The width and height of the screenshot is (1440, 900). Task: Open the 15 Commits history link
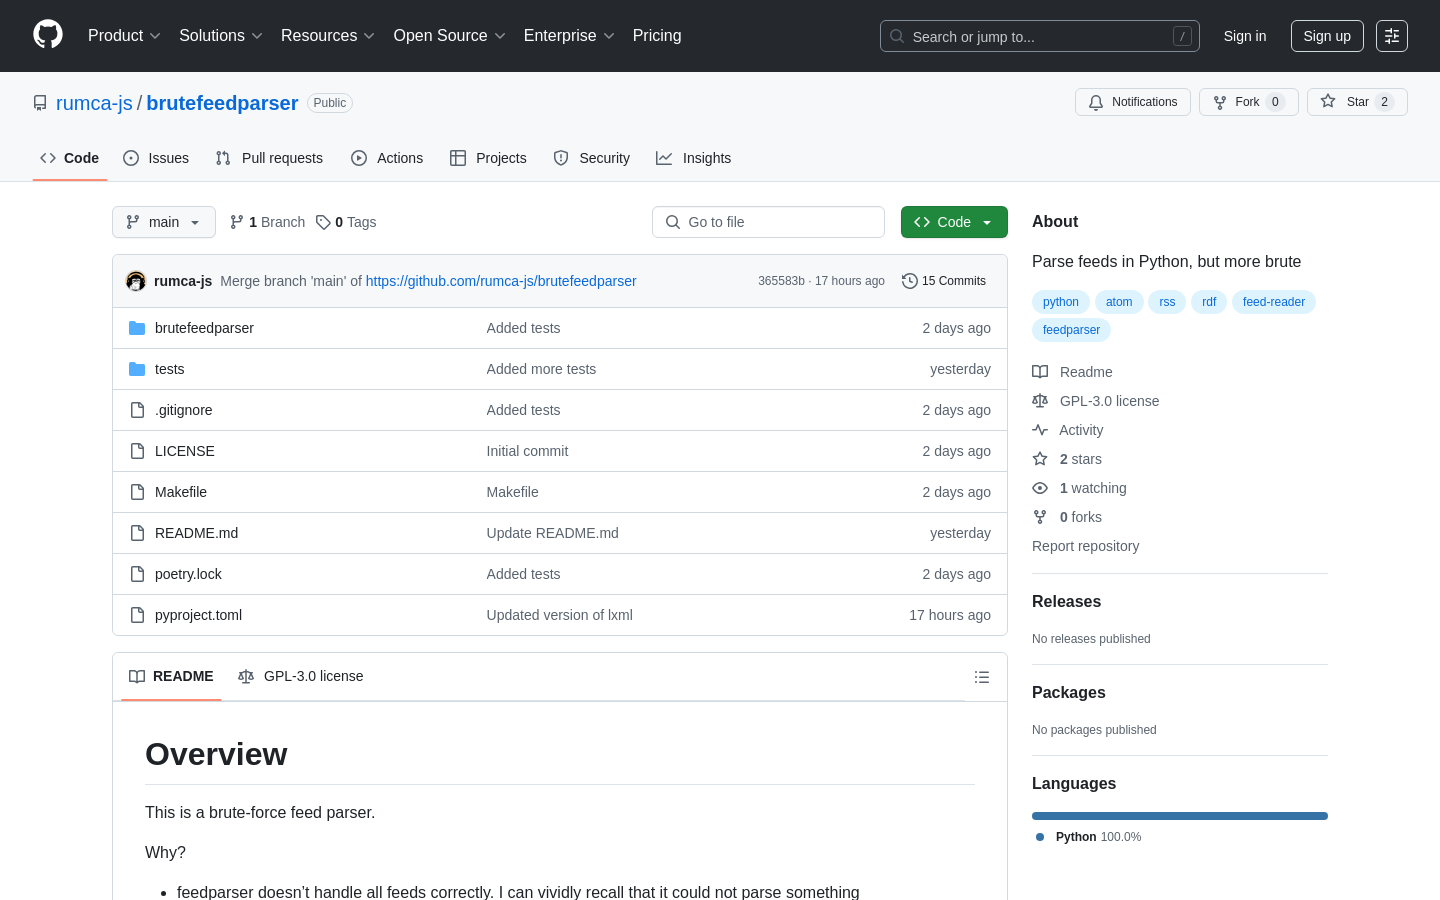tap(944, 281)
